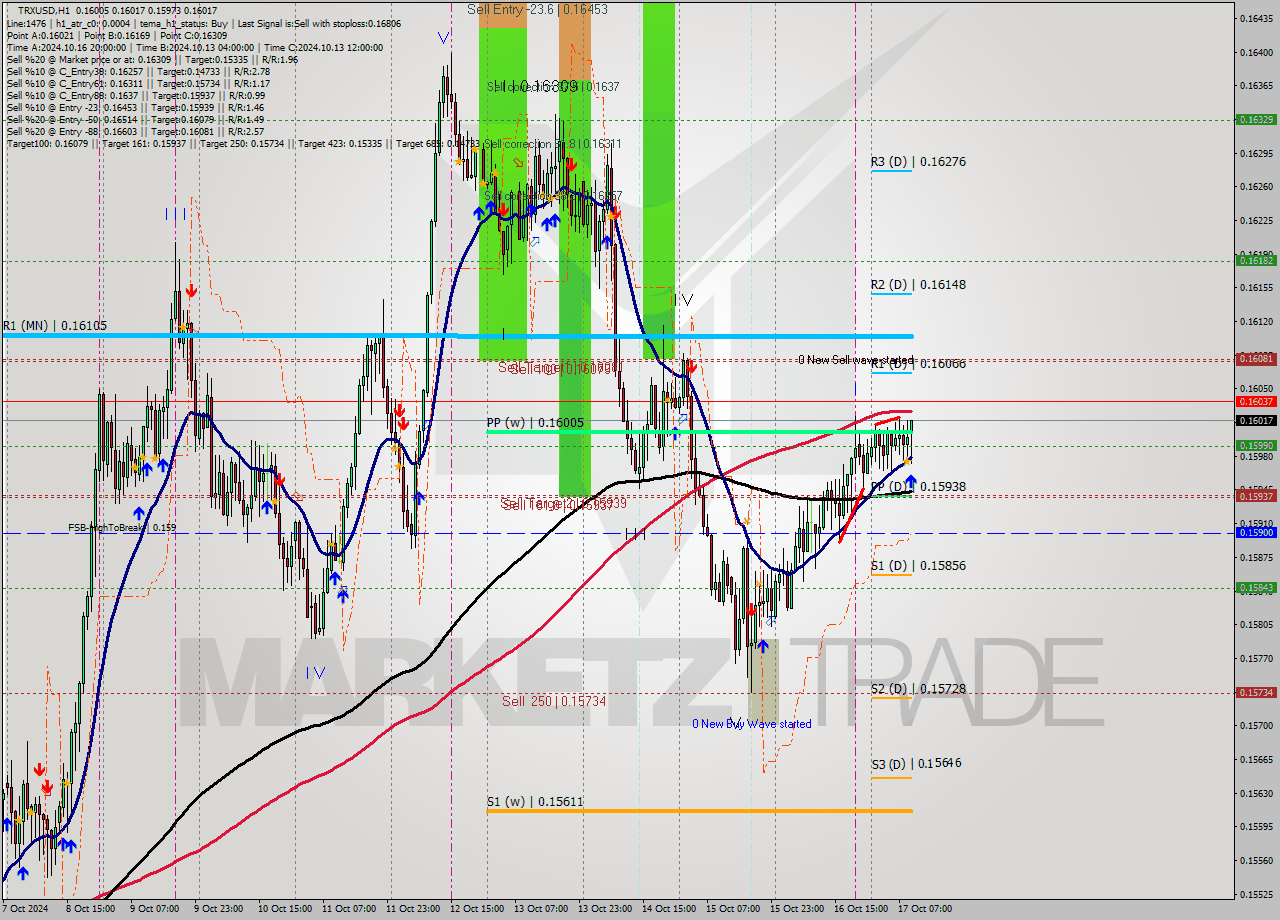This screenshot has width=1280, height=920.
Task: Click the TRXUSD,H1 symbol title
Action: 42,10
